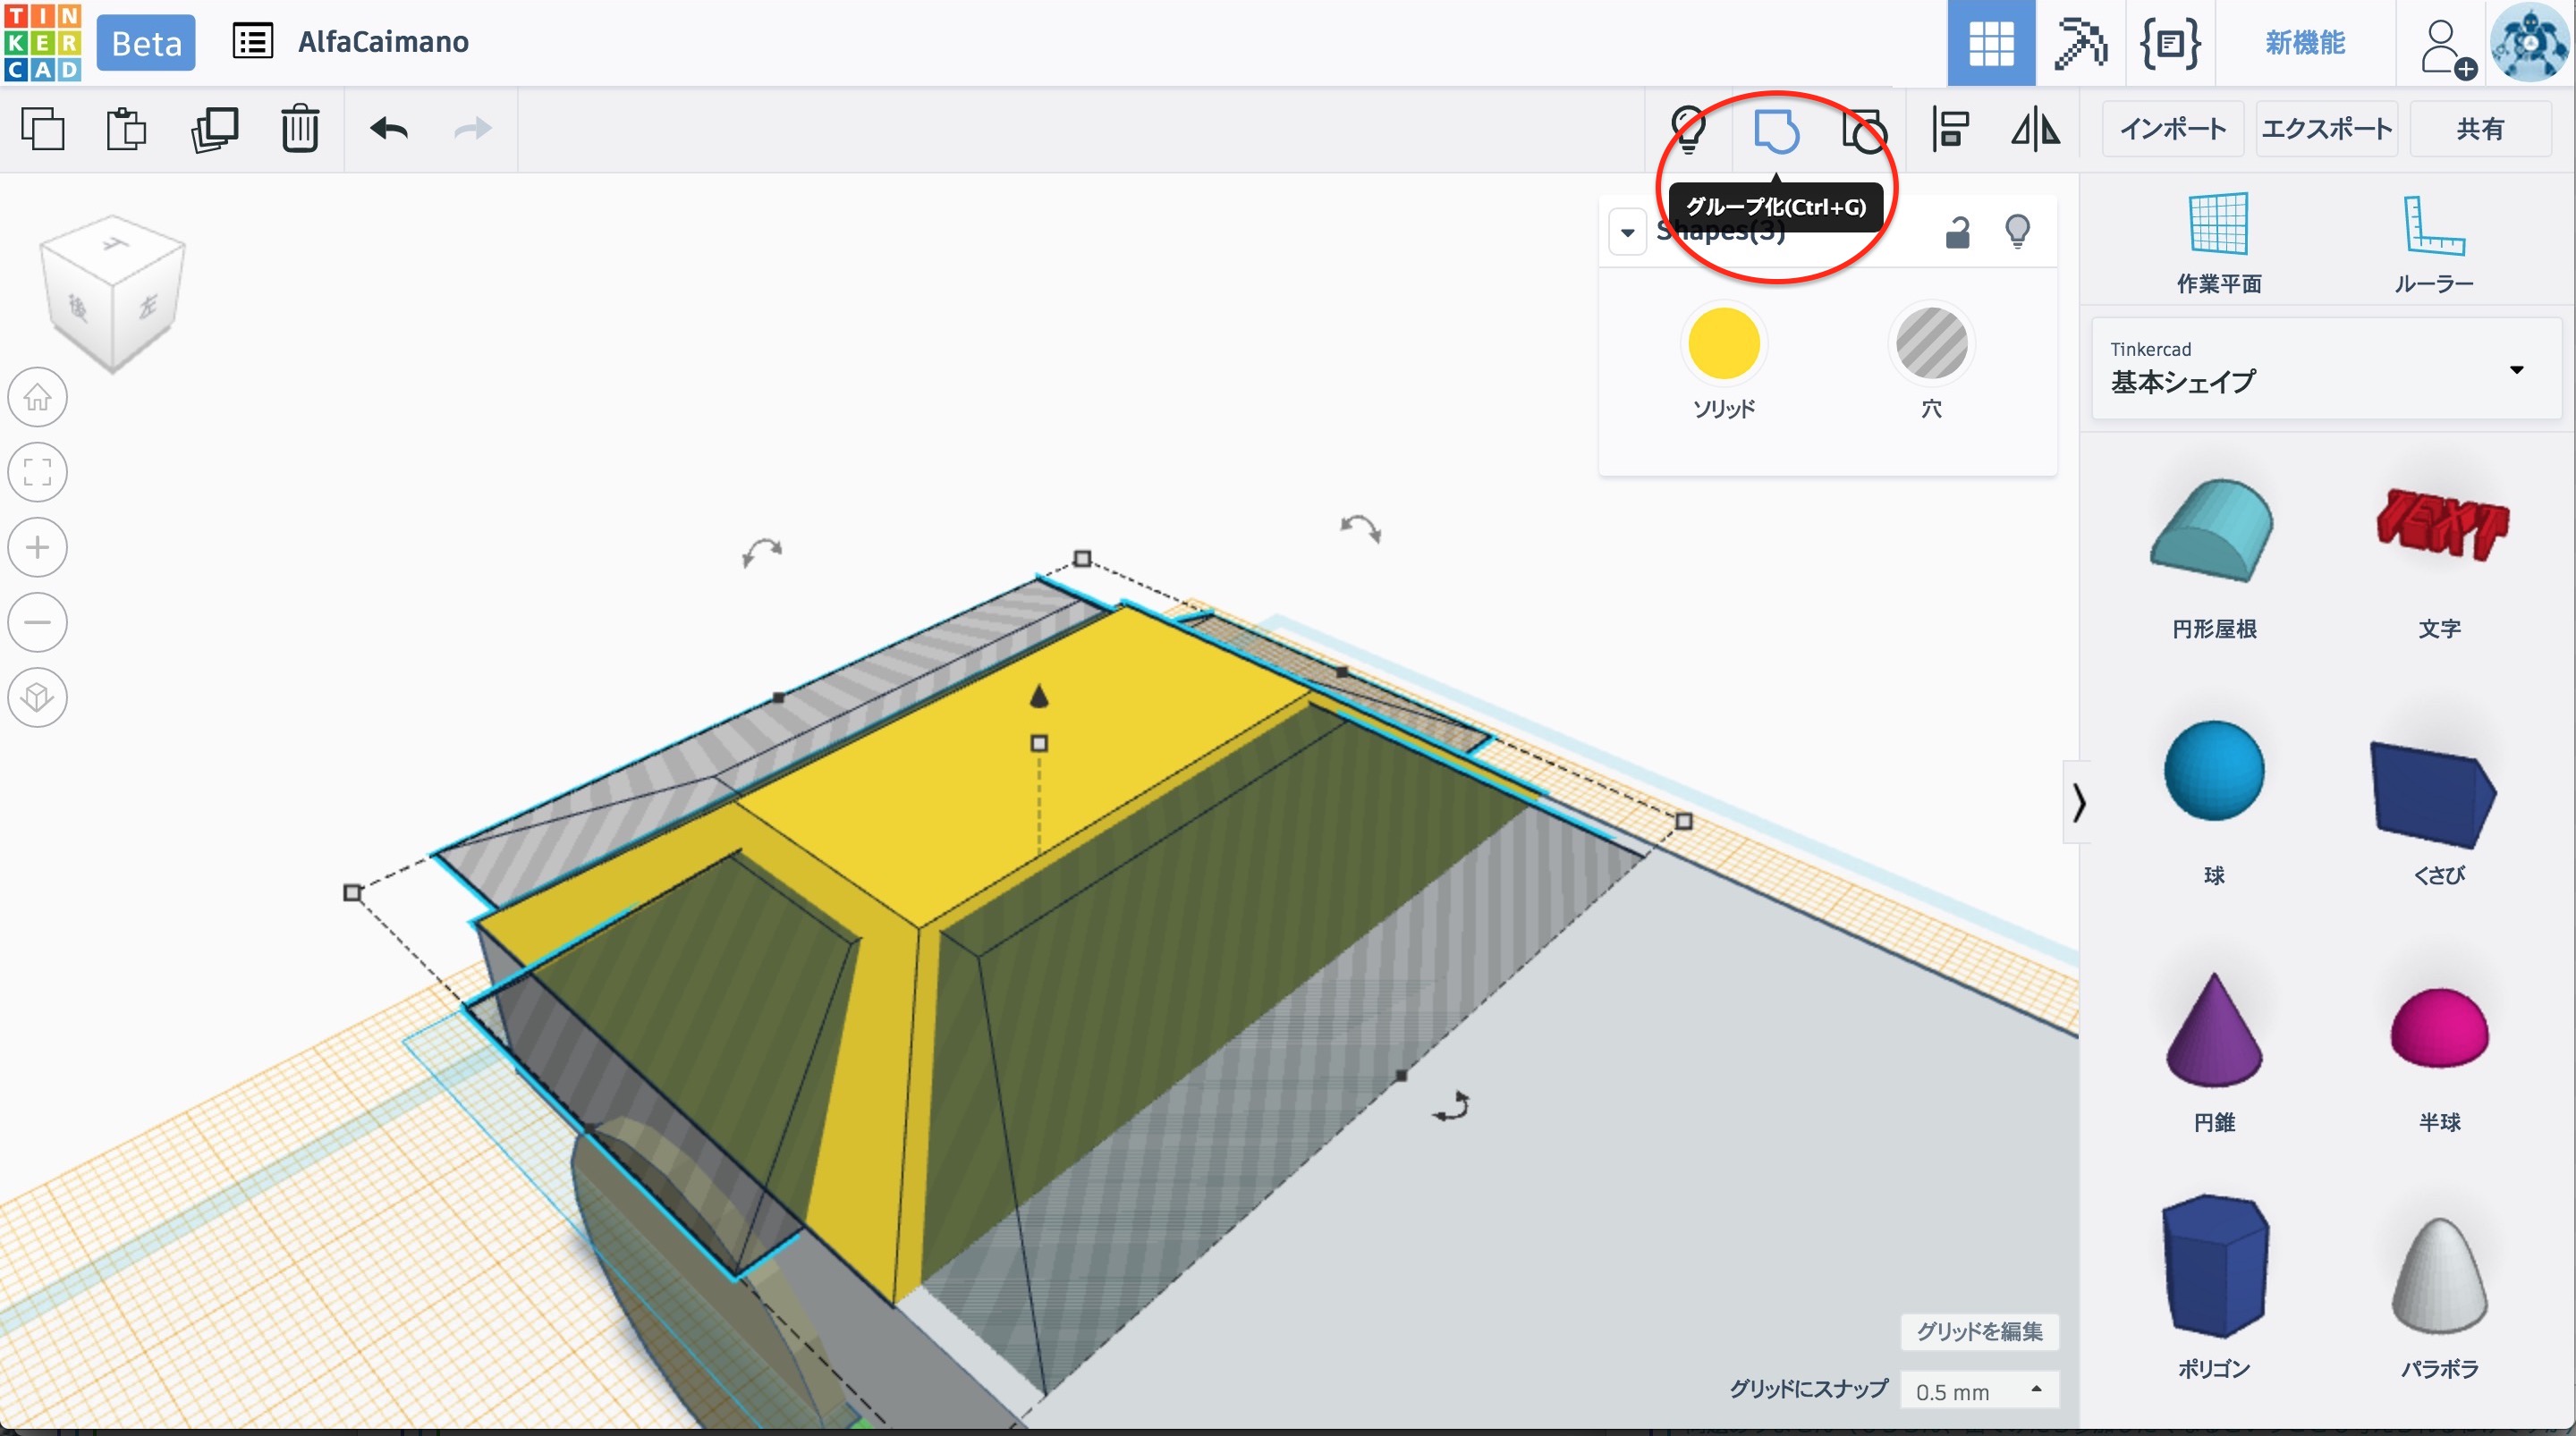The height and width of the screenshot is (1436, 2576).
Task: Click the Duplicate icon in toolbar
Action: (214, 130)
